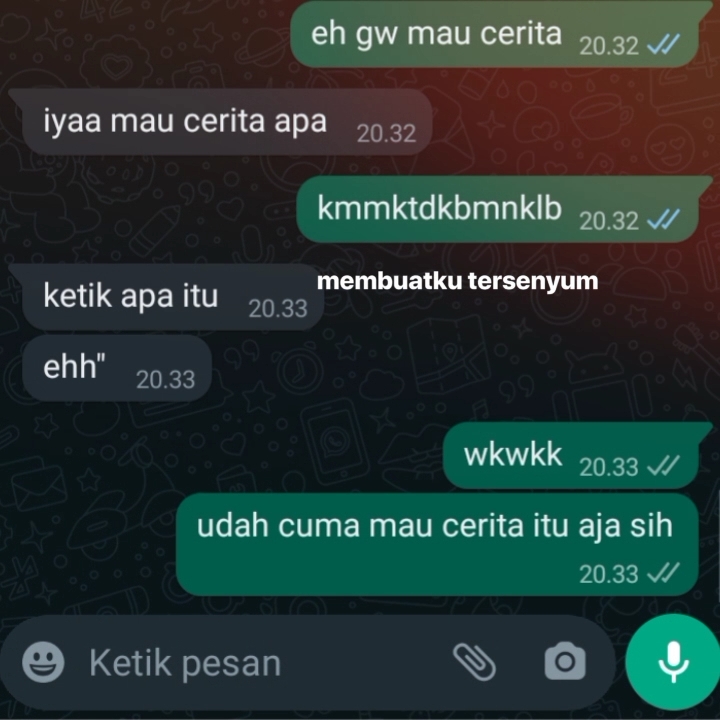Select 'udah cuma mau cerita itu aja sih' message

tap(437, 545)
